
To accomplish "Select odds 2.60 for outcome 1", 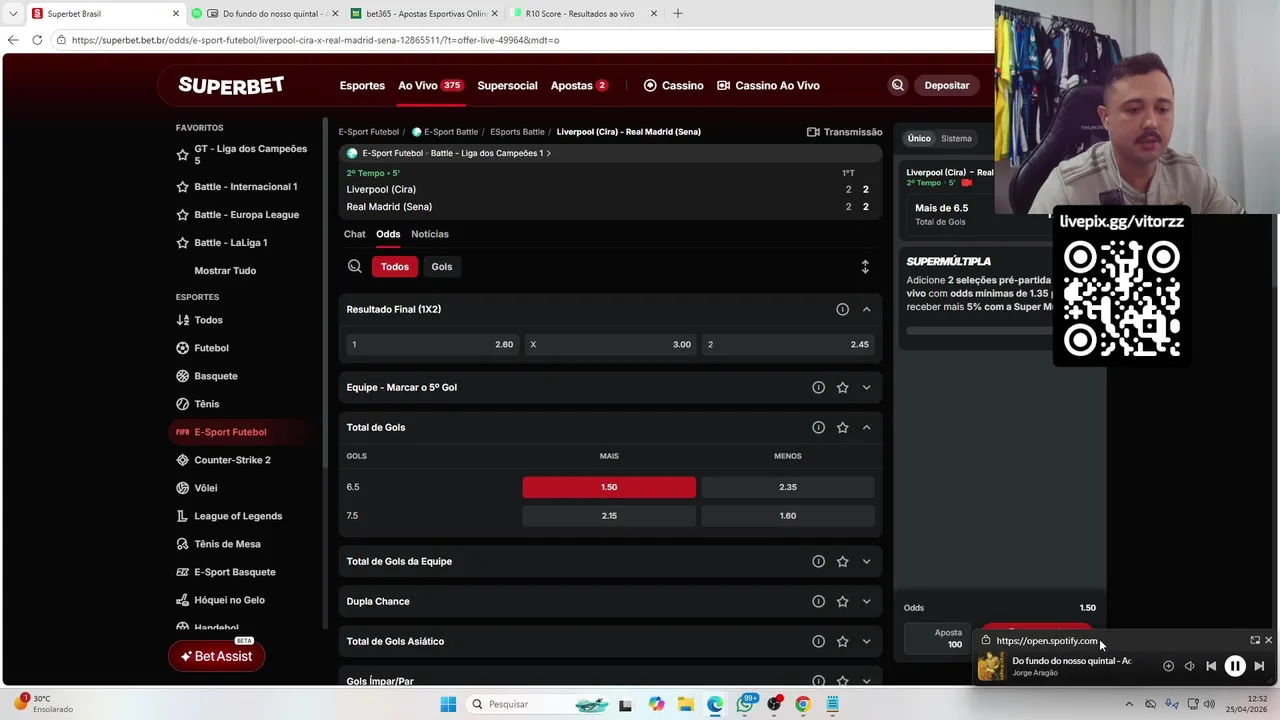I will click(431, 344).
